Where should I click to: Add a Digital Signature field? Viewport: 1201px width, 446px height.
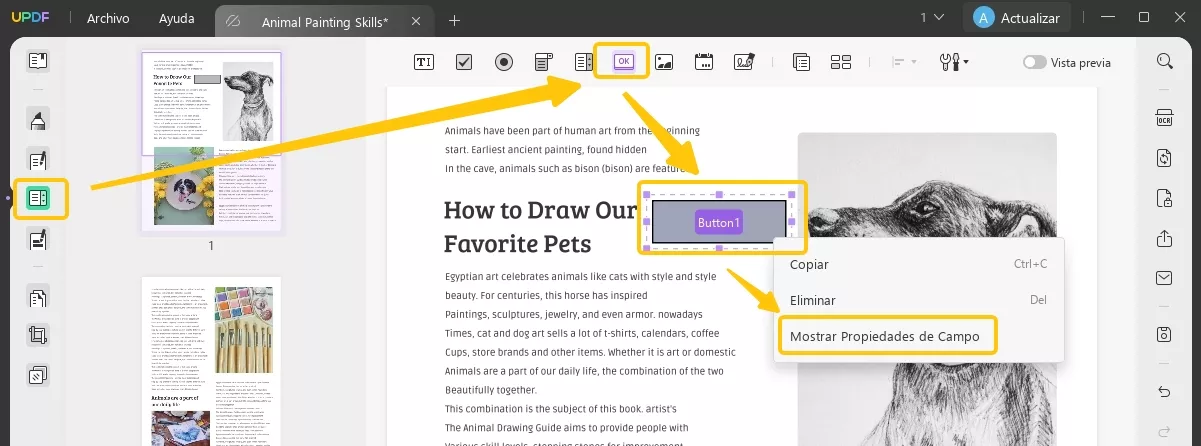(x=744, y=62)
